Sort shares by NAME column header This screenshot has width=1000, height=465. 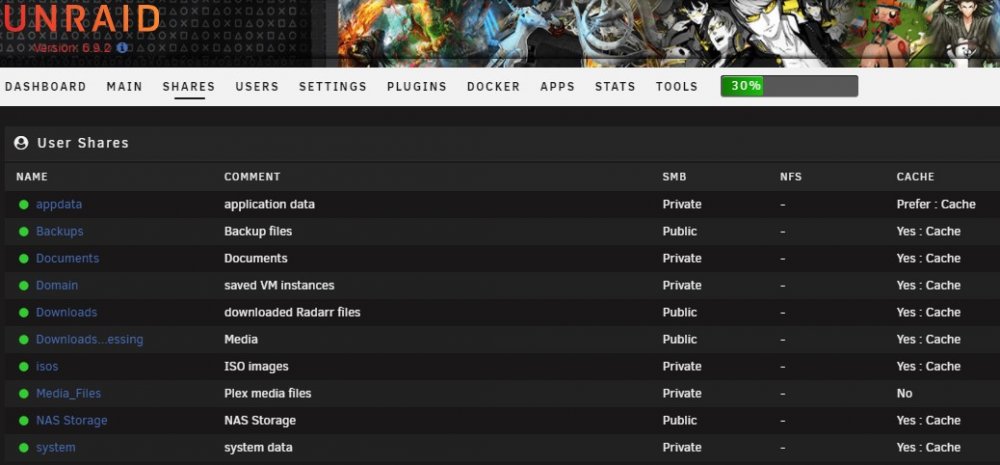click(32, 177)
